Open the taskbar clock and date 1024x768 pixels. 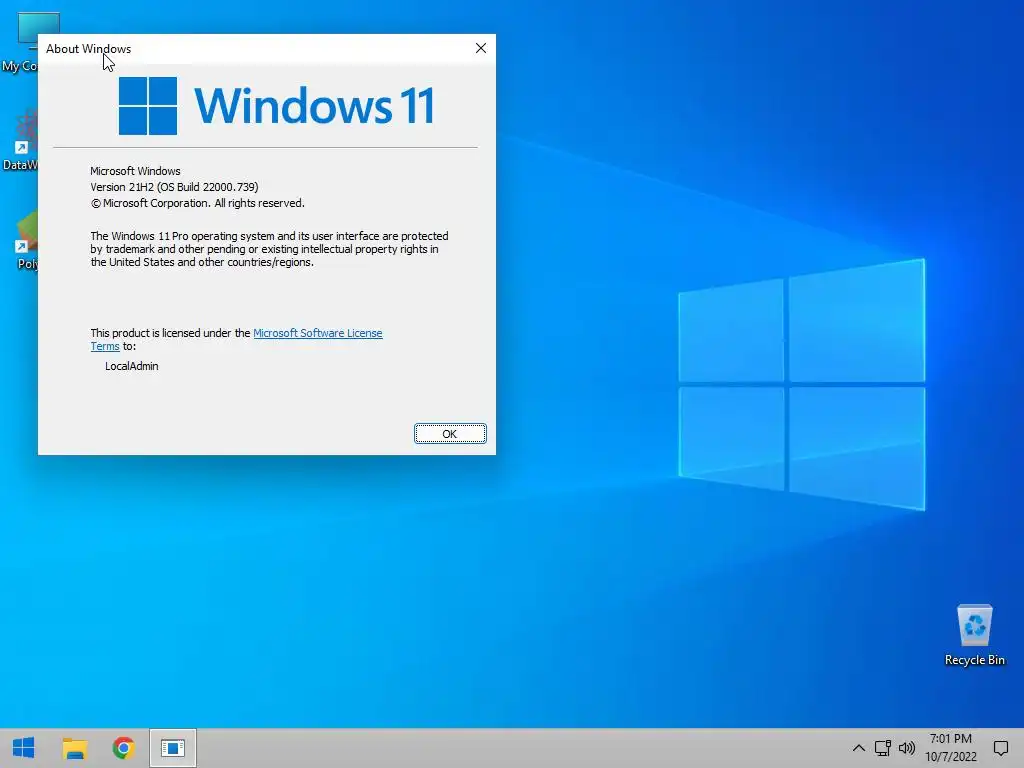click(951, 748)
